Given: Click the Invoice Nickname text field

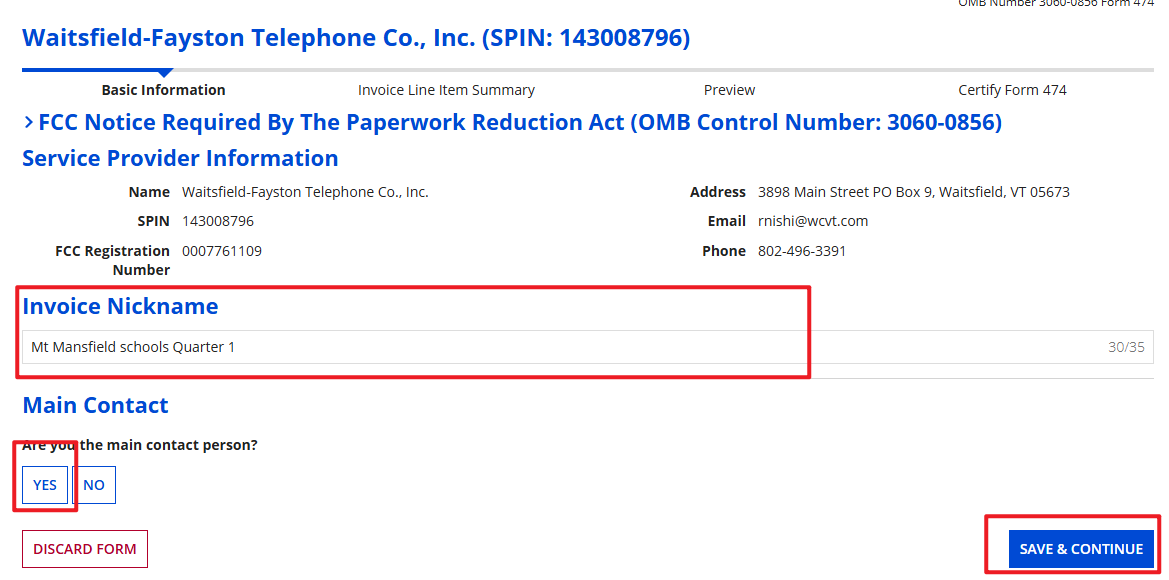Looking at the screenshot, I should pos(560,347).
